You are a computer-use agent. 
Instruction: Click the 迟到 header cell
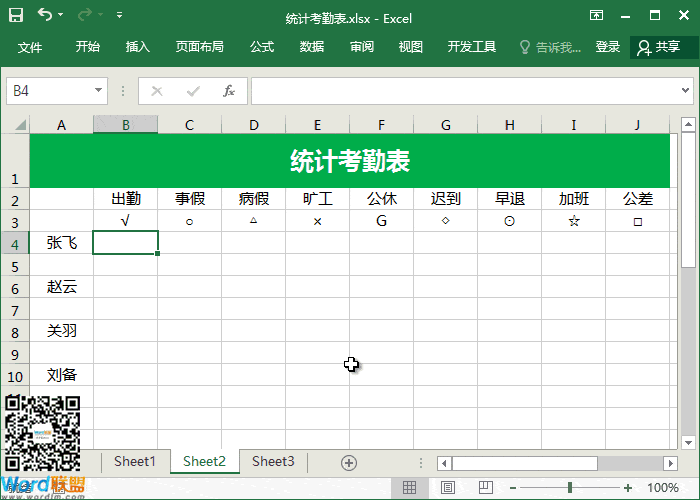[x=446, y=199]
